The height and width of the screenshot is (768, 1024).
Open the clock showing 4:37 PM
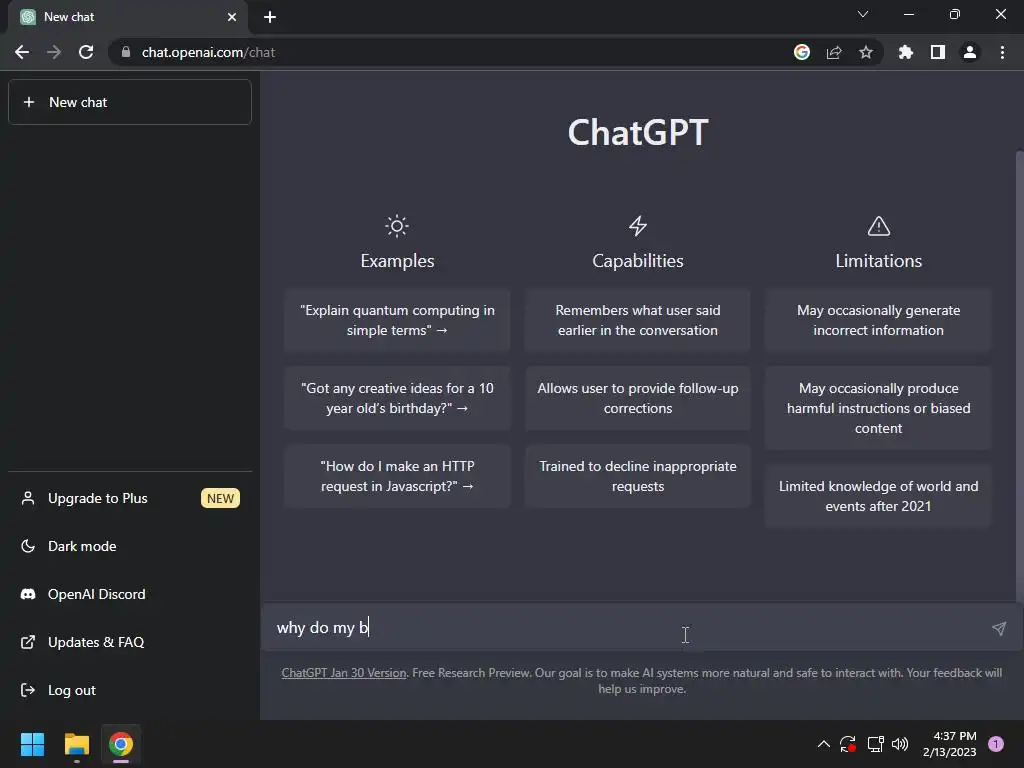950,744
